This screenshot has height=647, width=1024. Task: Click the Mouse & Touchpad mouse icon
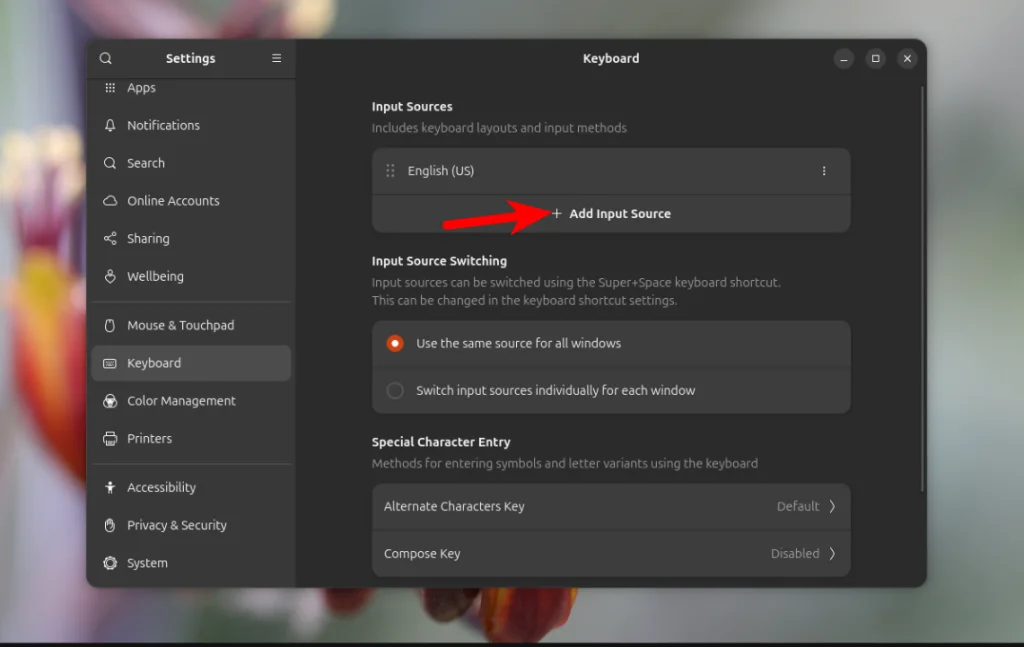click(110, 325)
